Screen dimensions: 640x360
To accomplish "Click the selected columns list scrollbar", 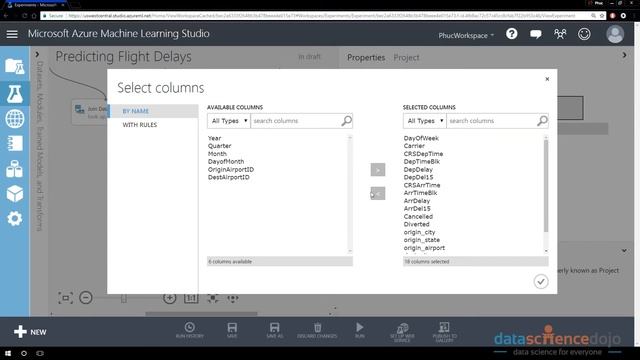I will [546, 186].
